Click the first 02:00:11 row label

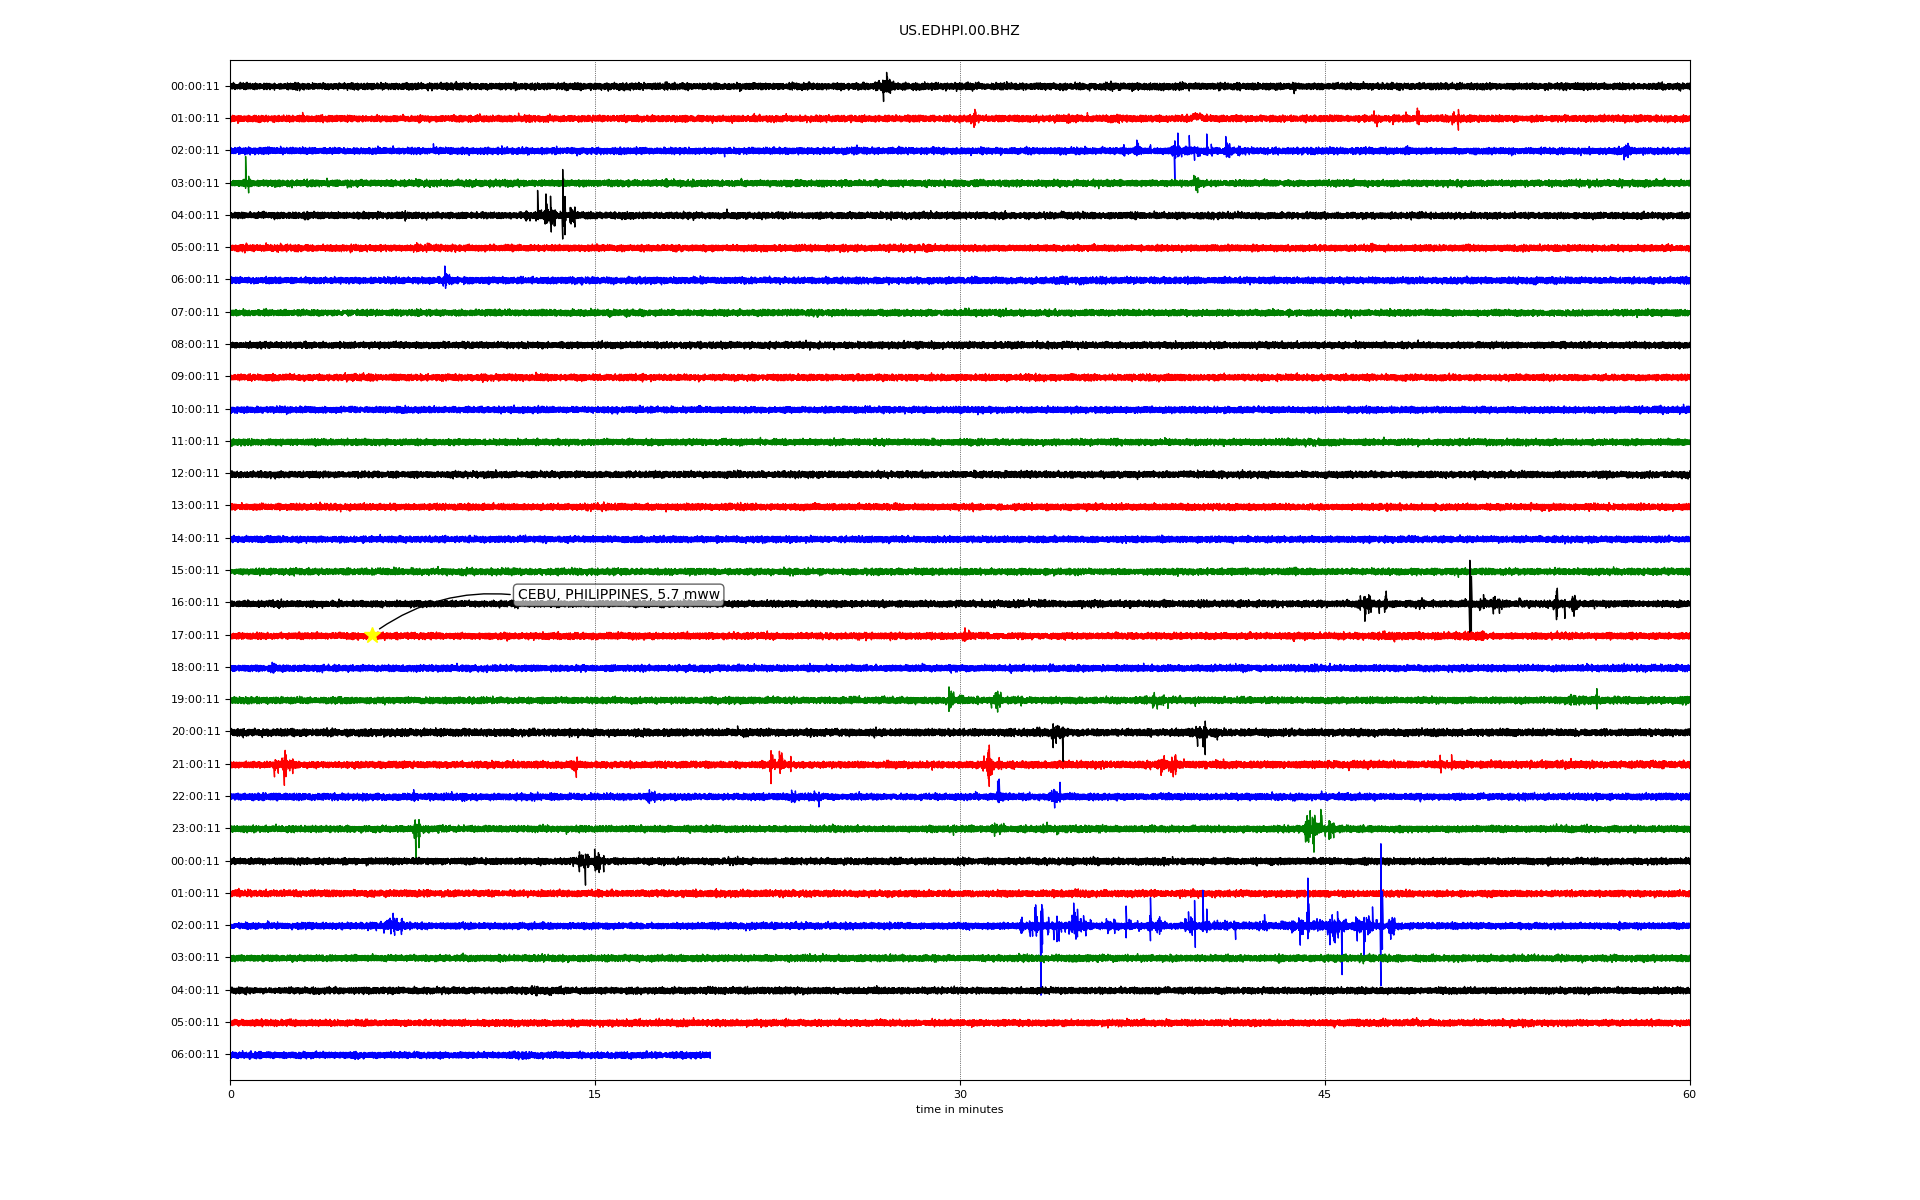(195, 151)
